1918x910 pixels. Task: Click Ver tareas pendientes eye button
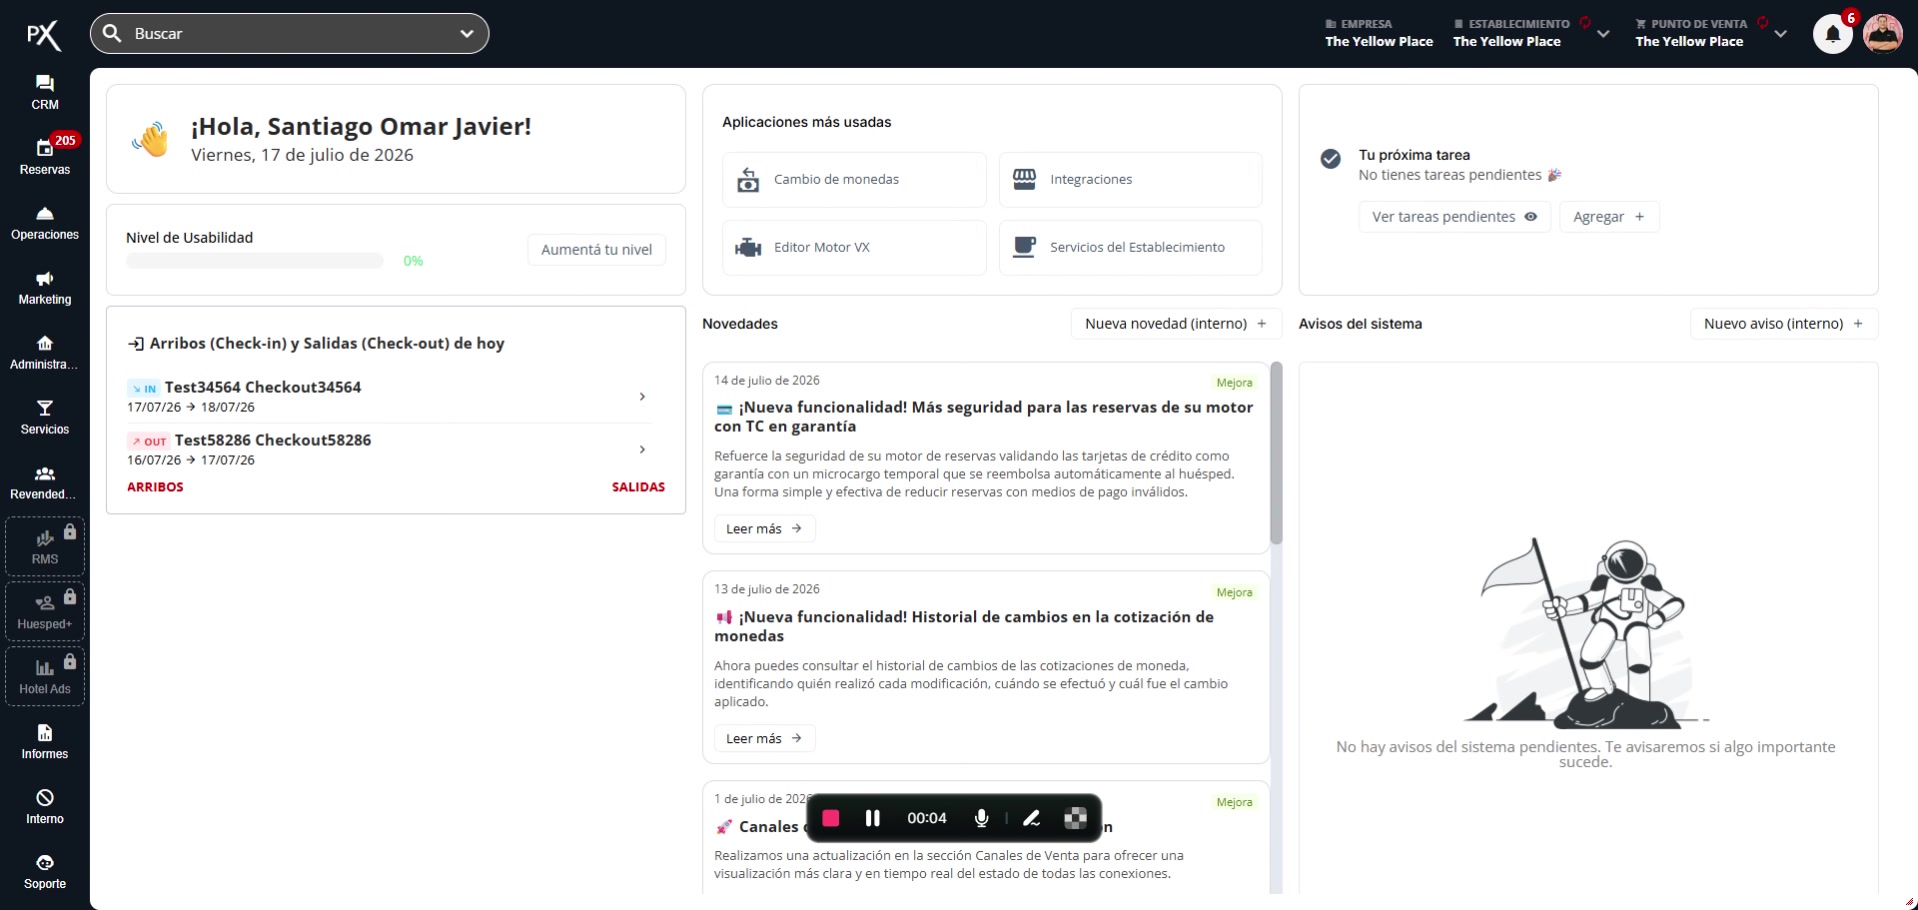1454,217
